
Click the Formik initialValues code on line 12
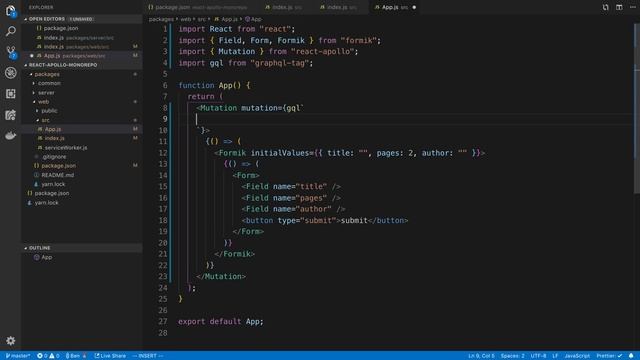(x=350, y=153)
